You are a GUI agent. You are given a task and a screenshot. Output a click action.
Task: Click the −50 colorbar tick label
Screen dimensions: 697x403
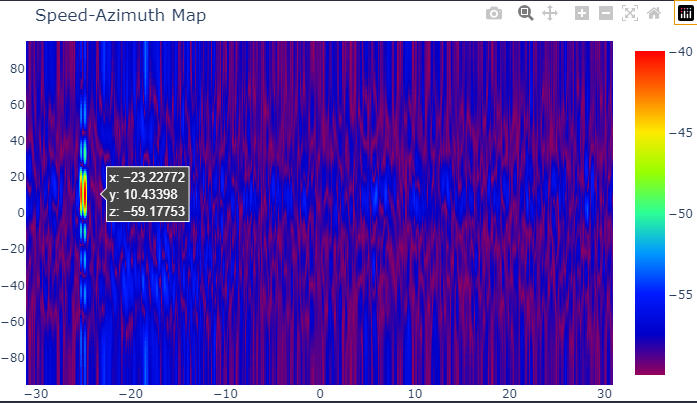(x=681, y=214)
